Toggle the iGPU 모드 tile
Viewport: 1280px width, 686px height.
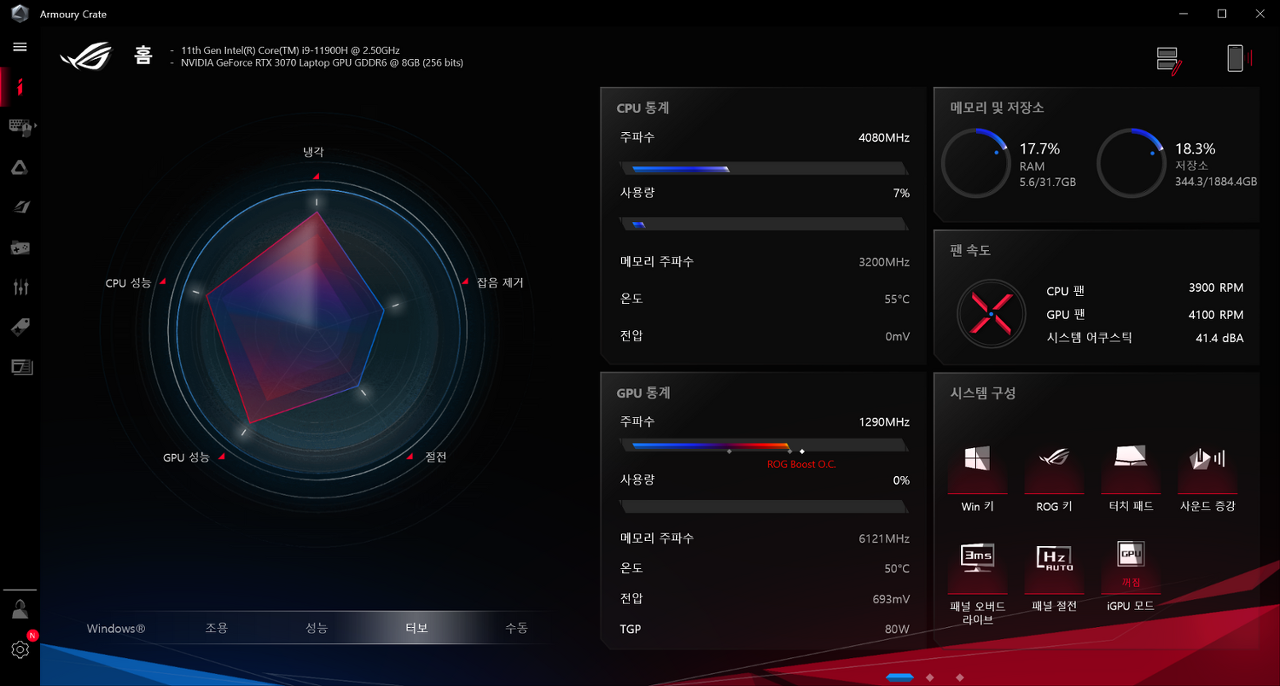(1131, 576)
